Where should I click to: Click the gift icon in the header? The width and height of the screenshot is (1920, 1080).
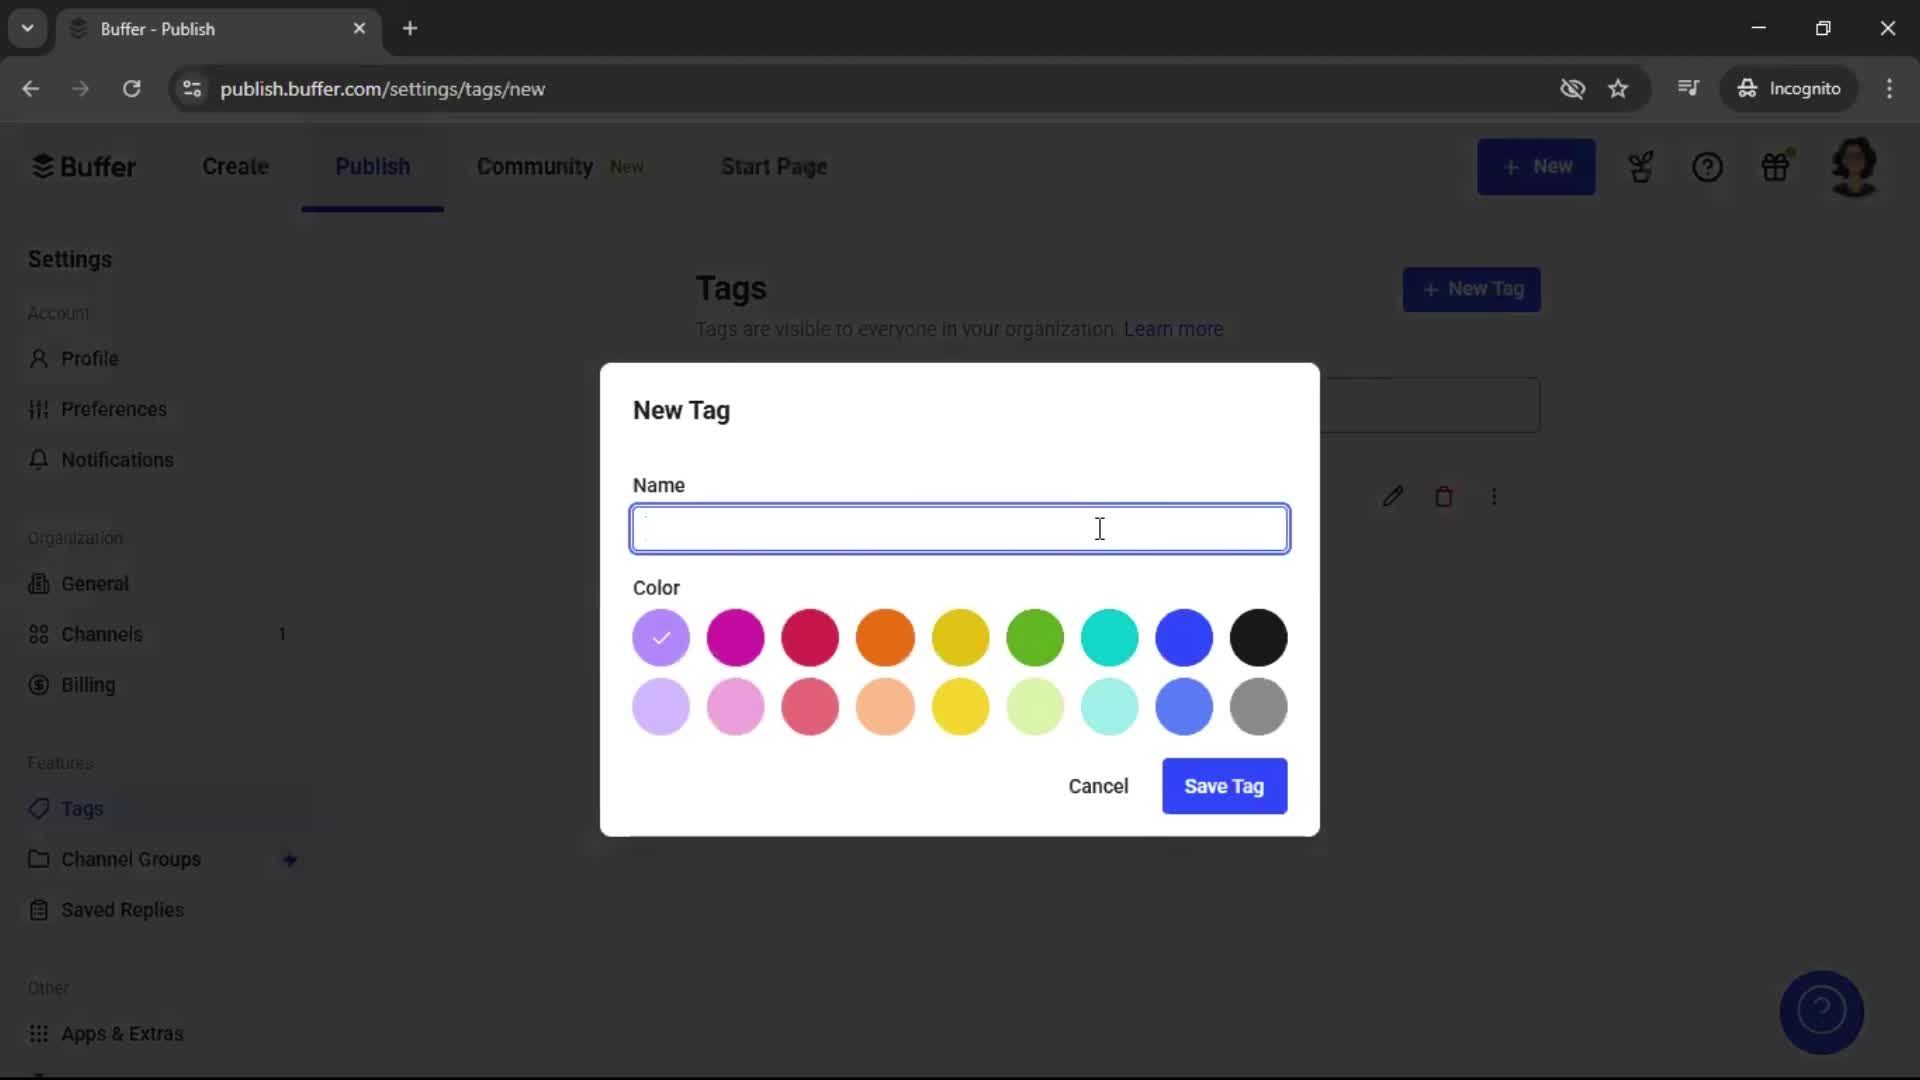[x=1777, y=166]
